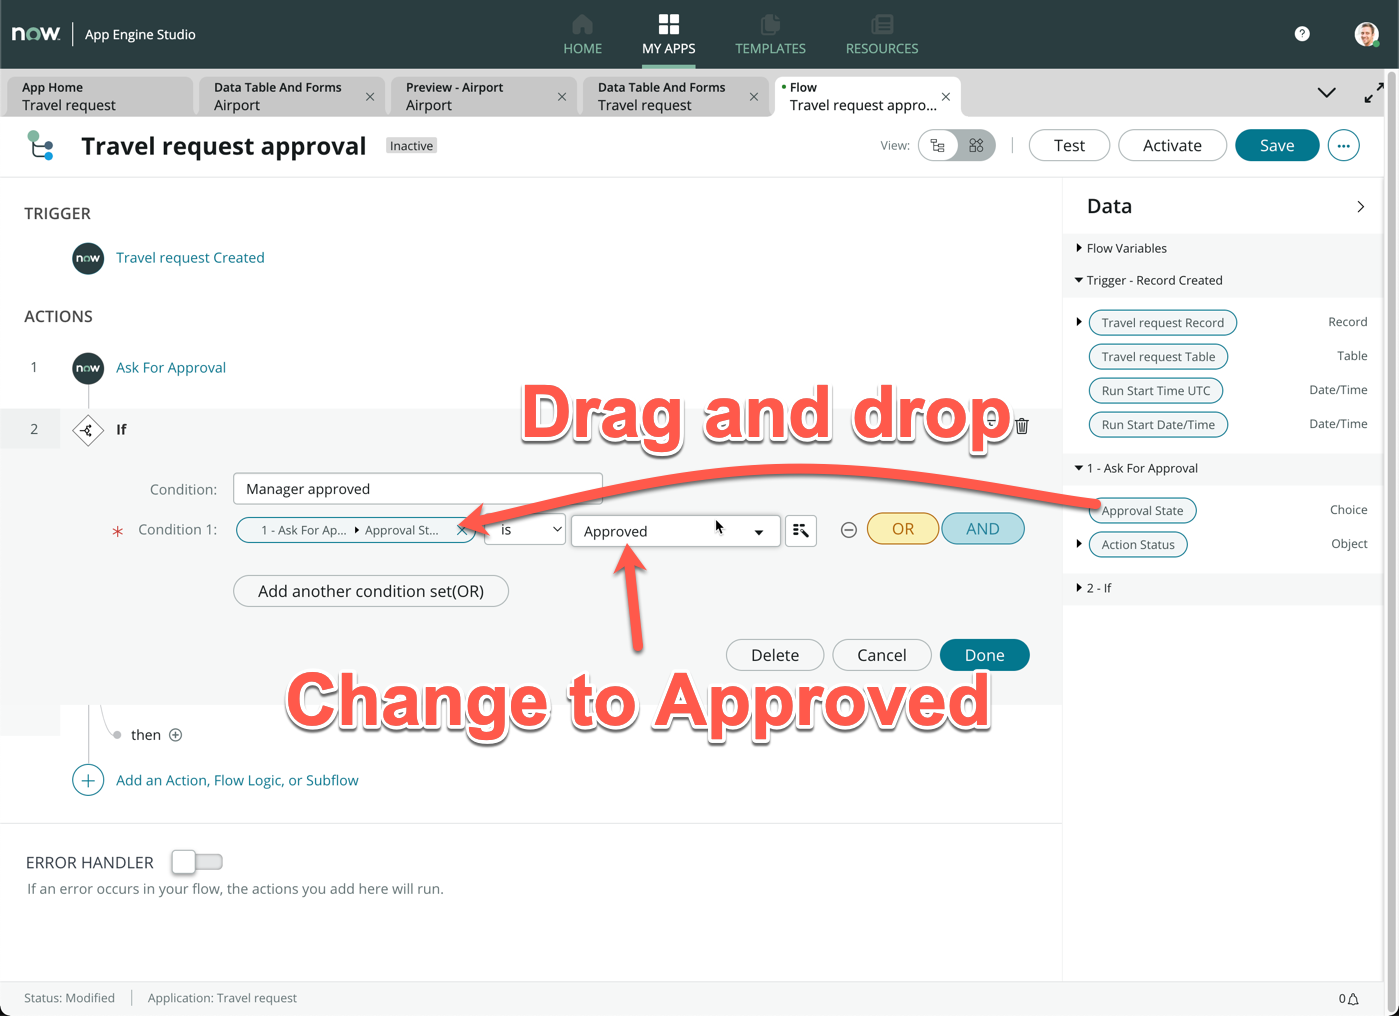Close the Data Table And Forms Airport tab
Viewport: 1399px width, 1016px height.
click(370, 97)
